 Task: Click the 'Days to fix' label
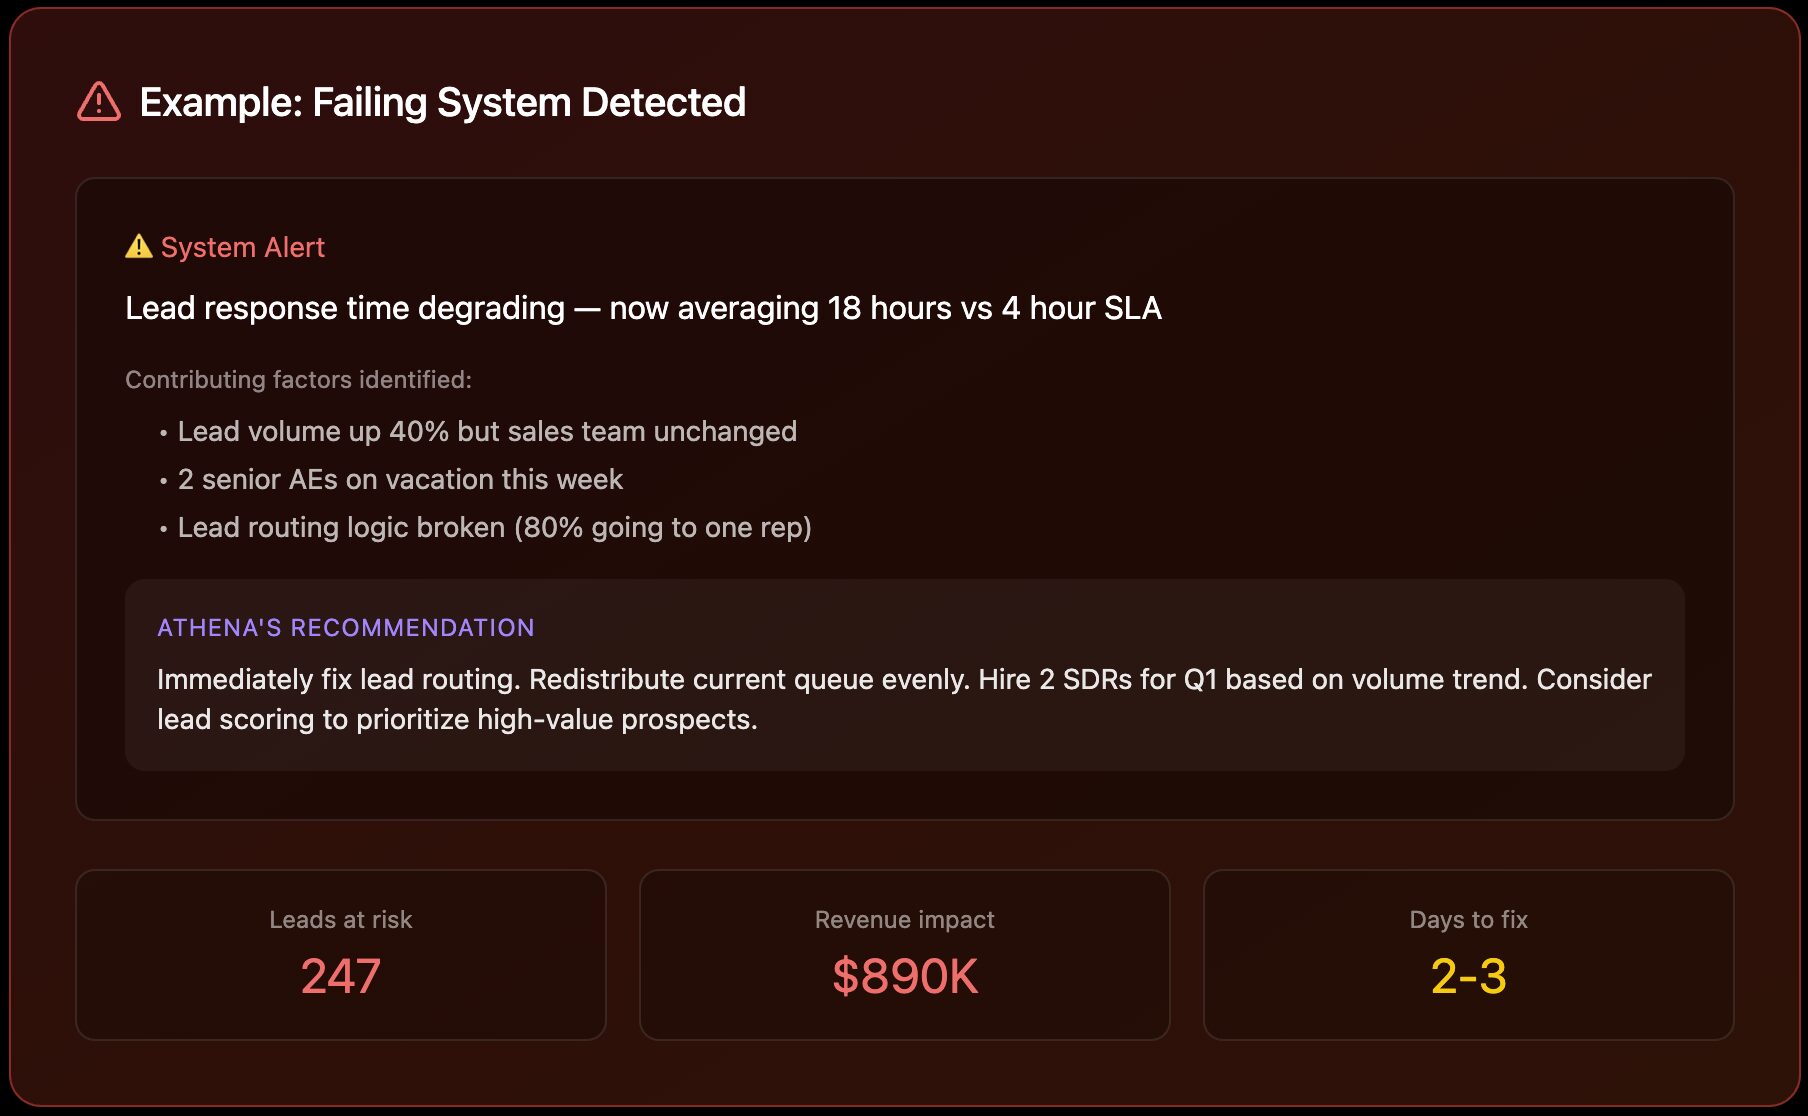click(x=1468, y=919)
